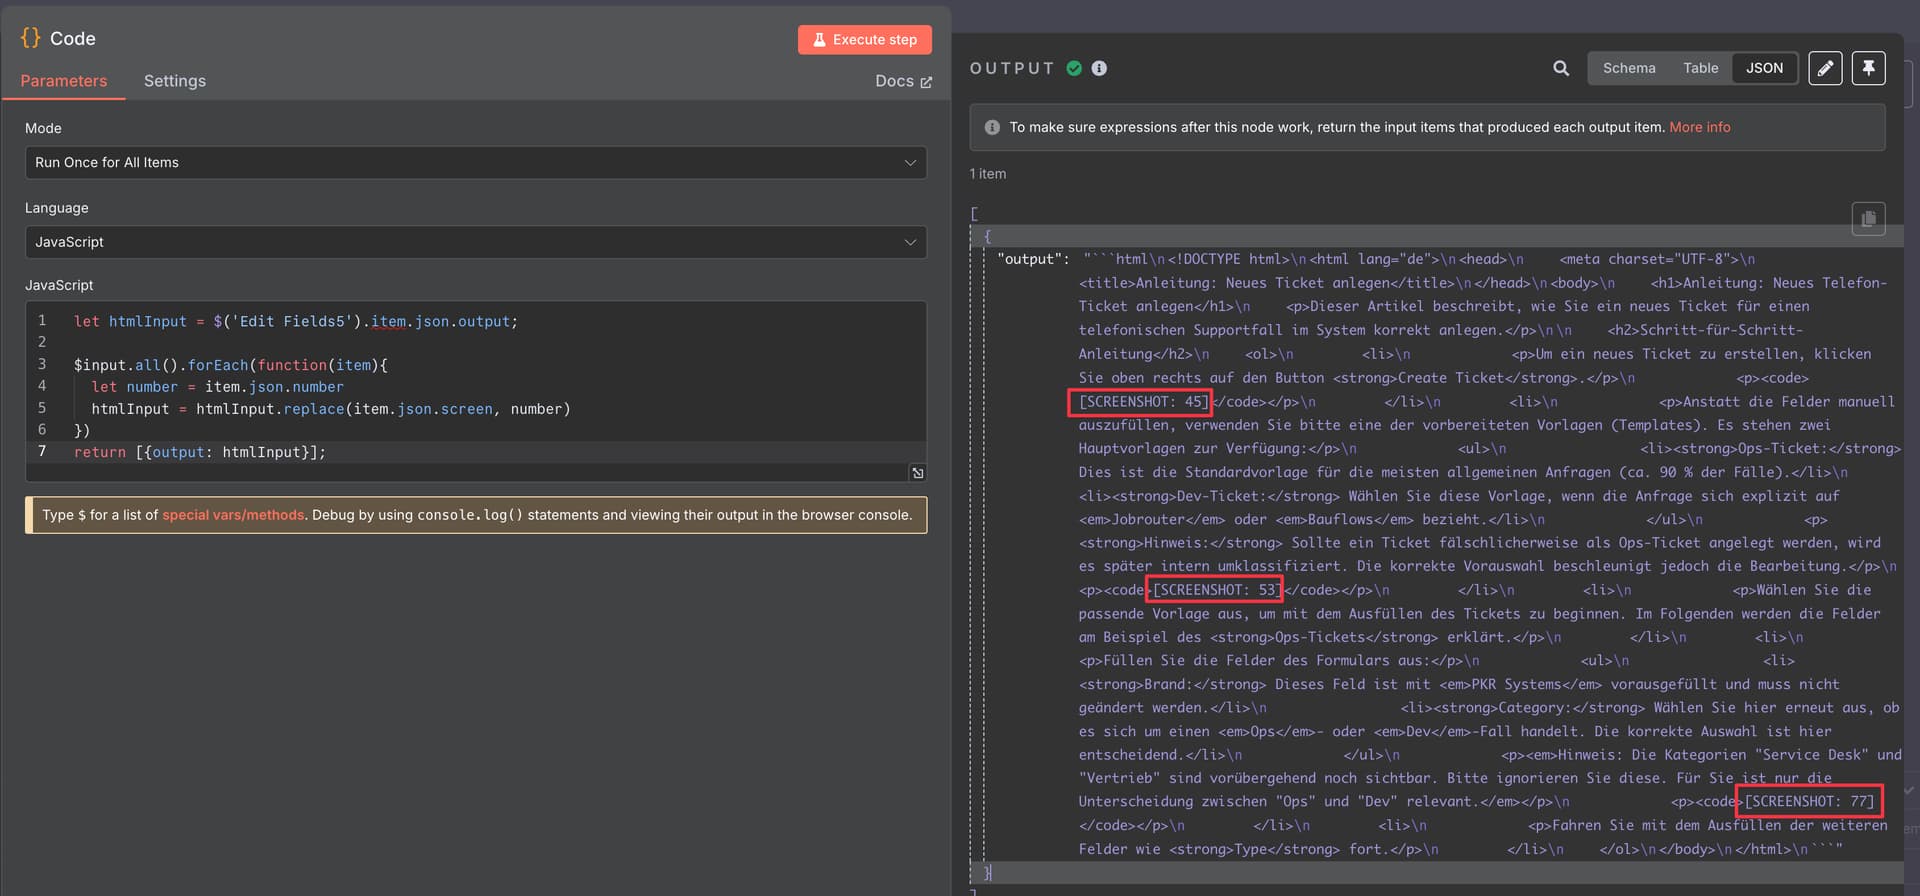1920x896 pixels.
Task: Switch to the Parameters tab
Action: click(63, 81)
